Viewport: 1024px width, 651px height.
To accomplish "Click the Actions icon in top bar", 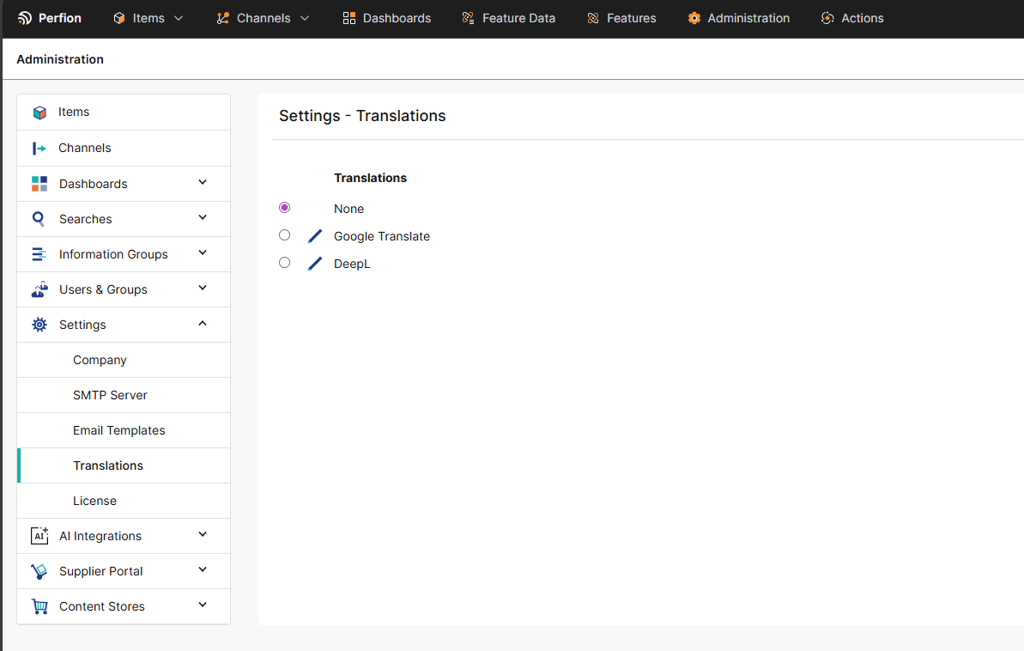I will click(827, 18).
